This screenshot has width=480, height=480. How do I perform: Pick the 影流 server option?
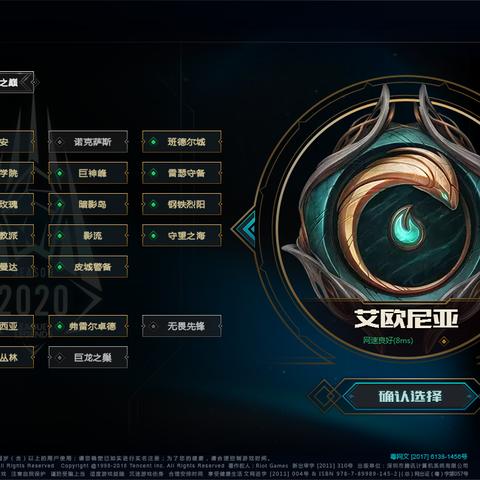click(x=88, y=235)
